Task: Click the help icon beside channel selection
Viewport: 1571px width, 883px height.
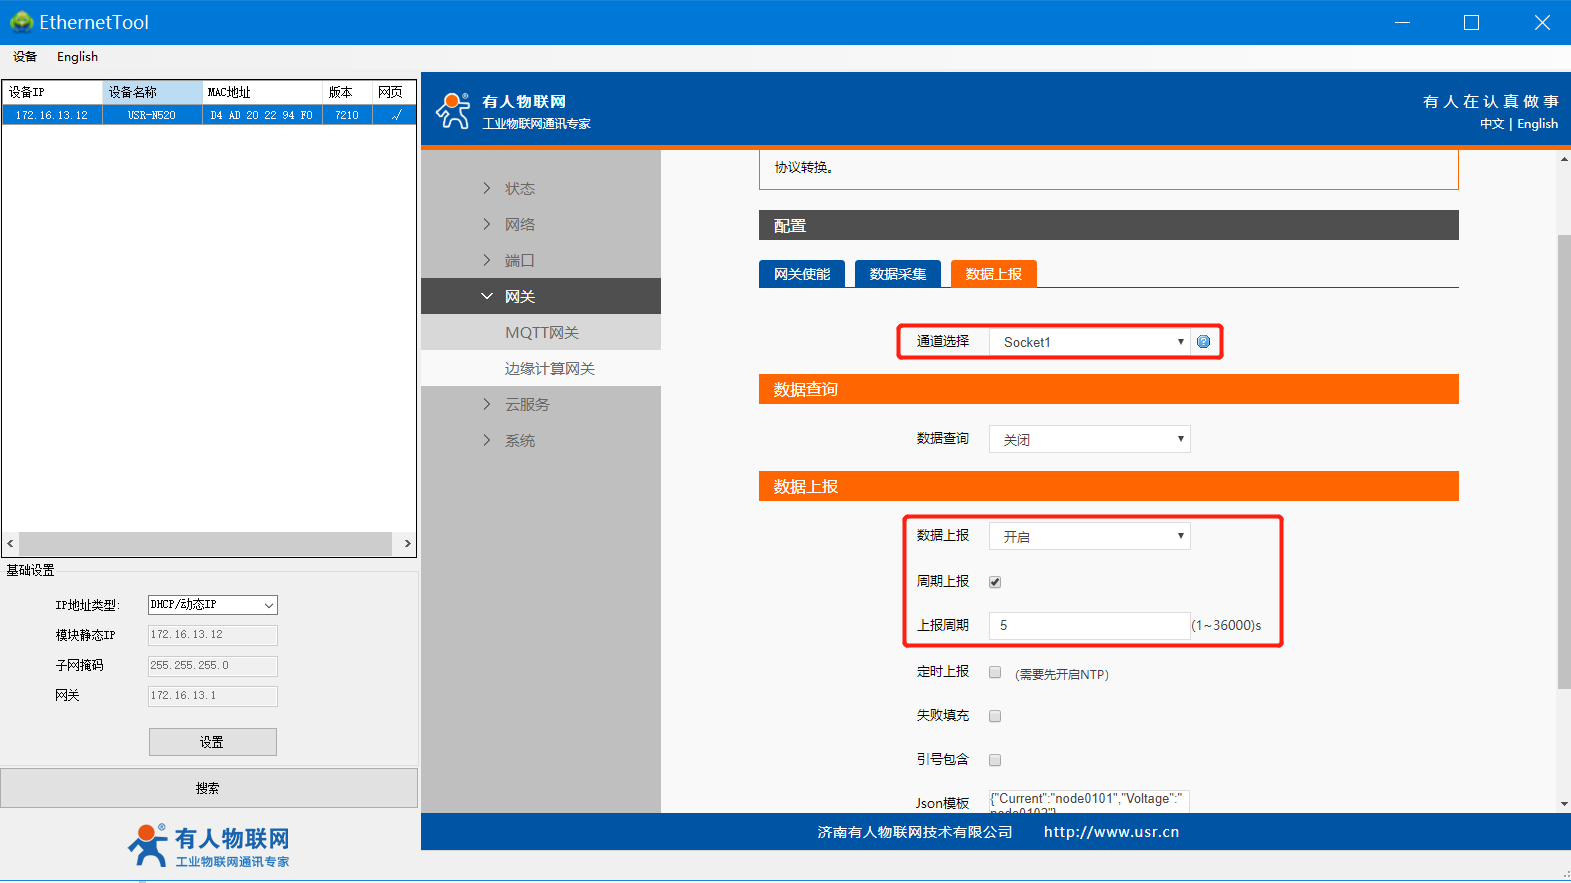Action: click(1203, 342)
